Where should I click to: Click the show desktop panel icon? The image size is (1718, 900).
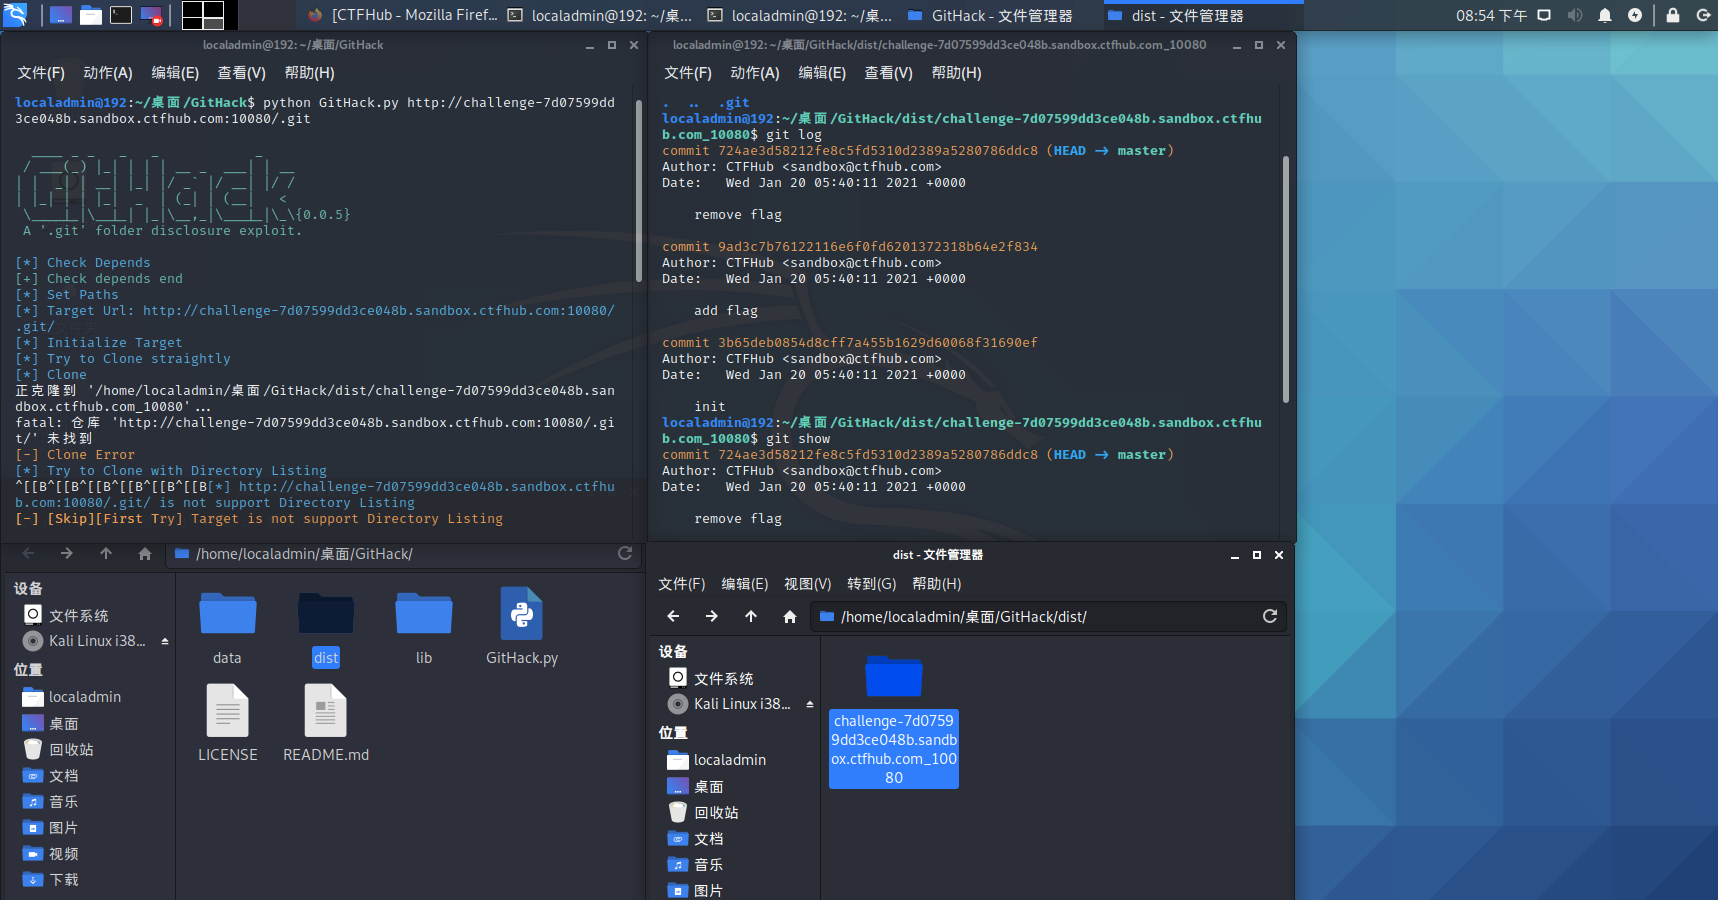pyautogui.click(x=61, y=15)
